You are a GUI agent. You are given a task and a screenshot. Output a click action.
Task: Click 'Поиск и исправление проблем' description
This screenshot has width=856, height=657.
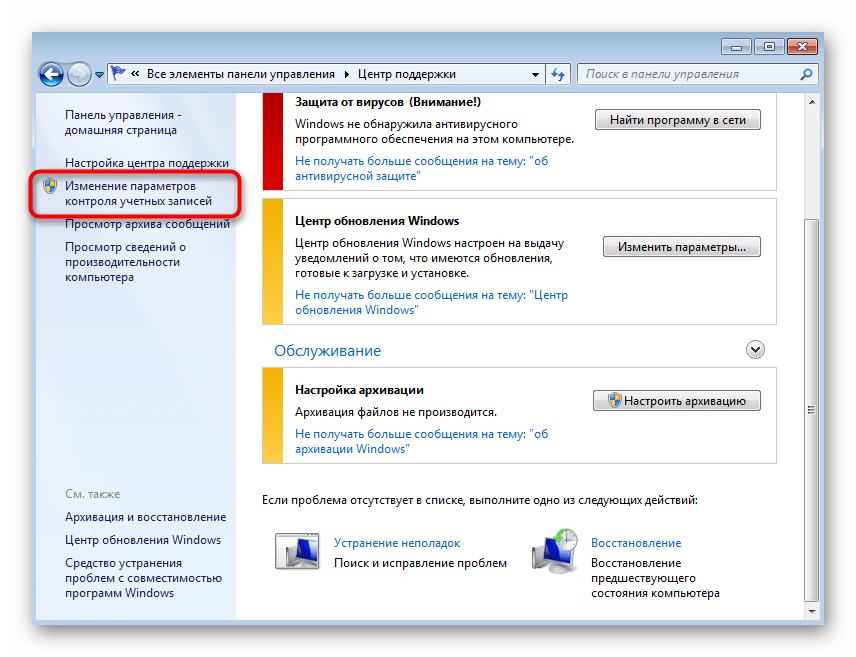tap(420, 563)
